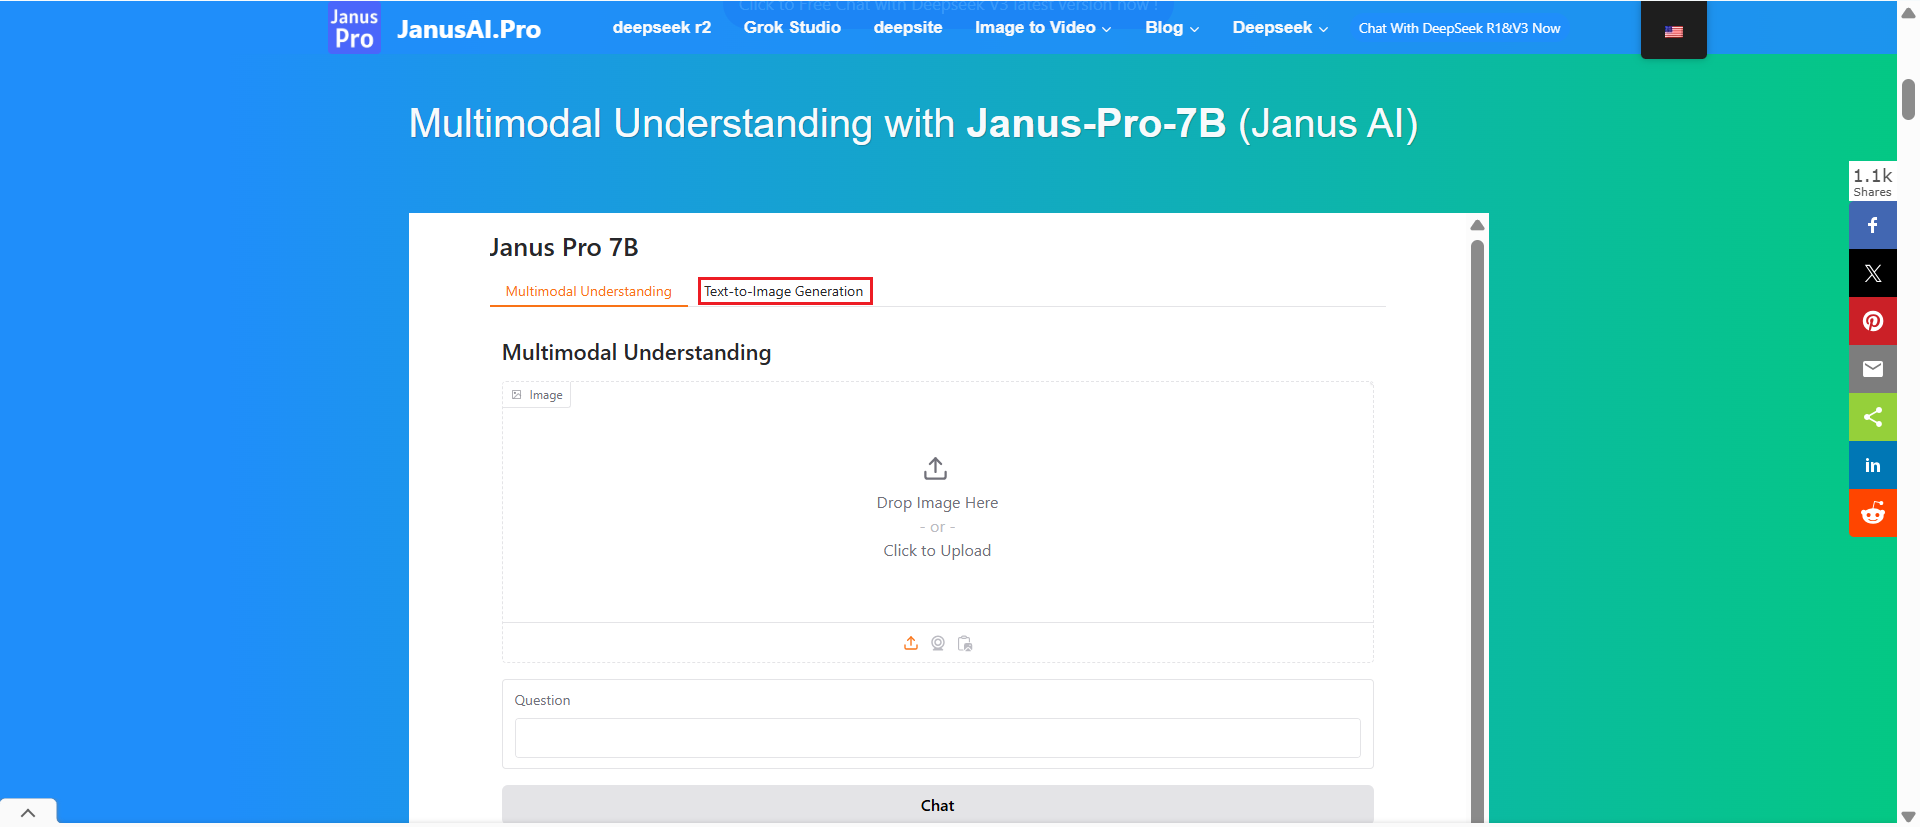Choose the webcam source icon

click(x=938, y=643)
